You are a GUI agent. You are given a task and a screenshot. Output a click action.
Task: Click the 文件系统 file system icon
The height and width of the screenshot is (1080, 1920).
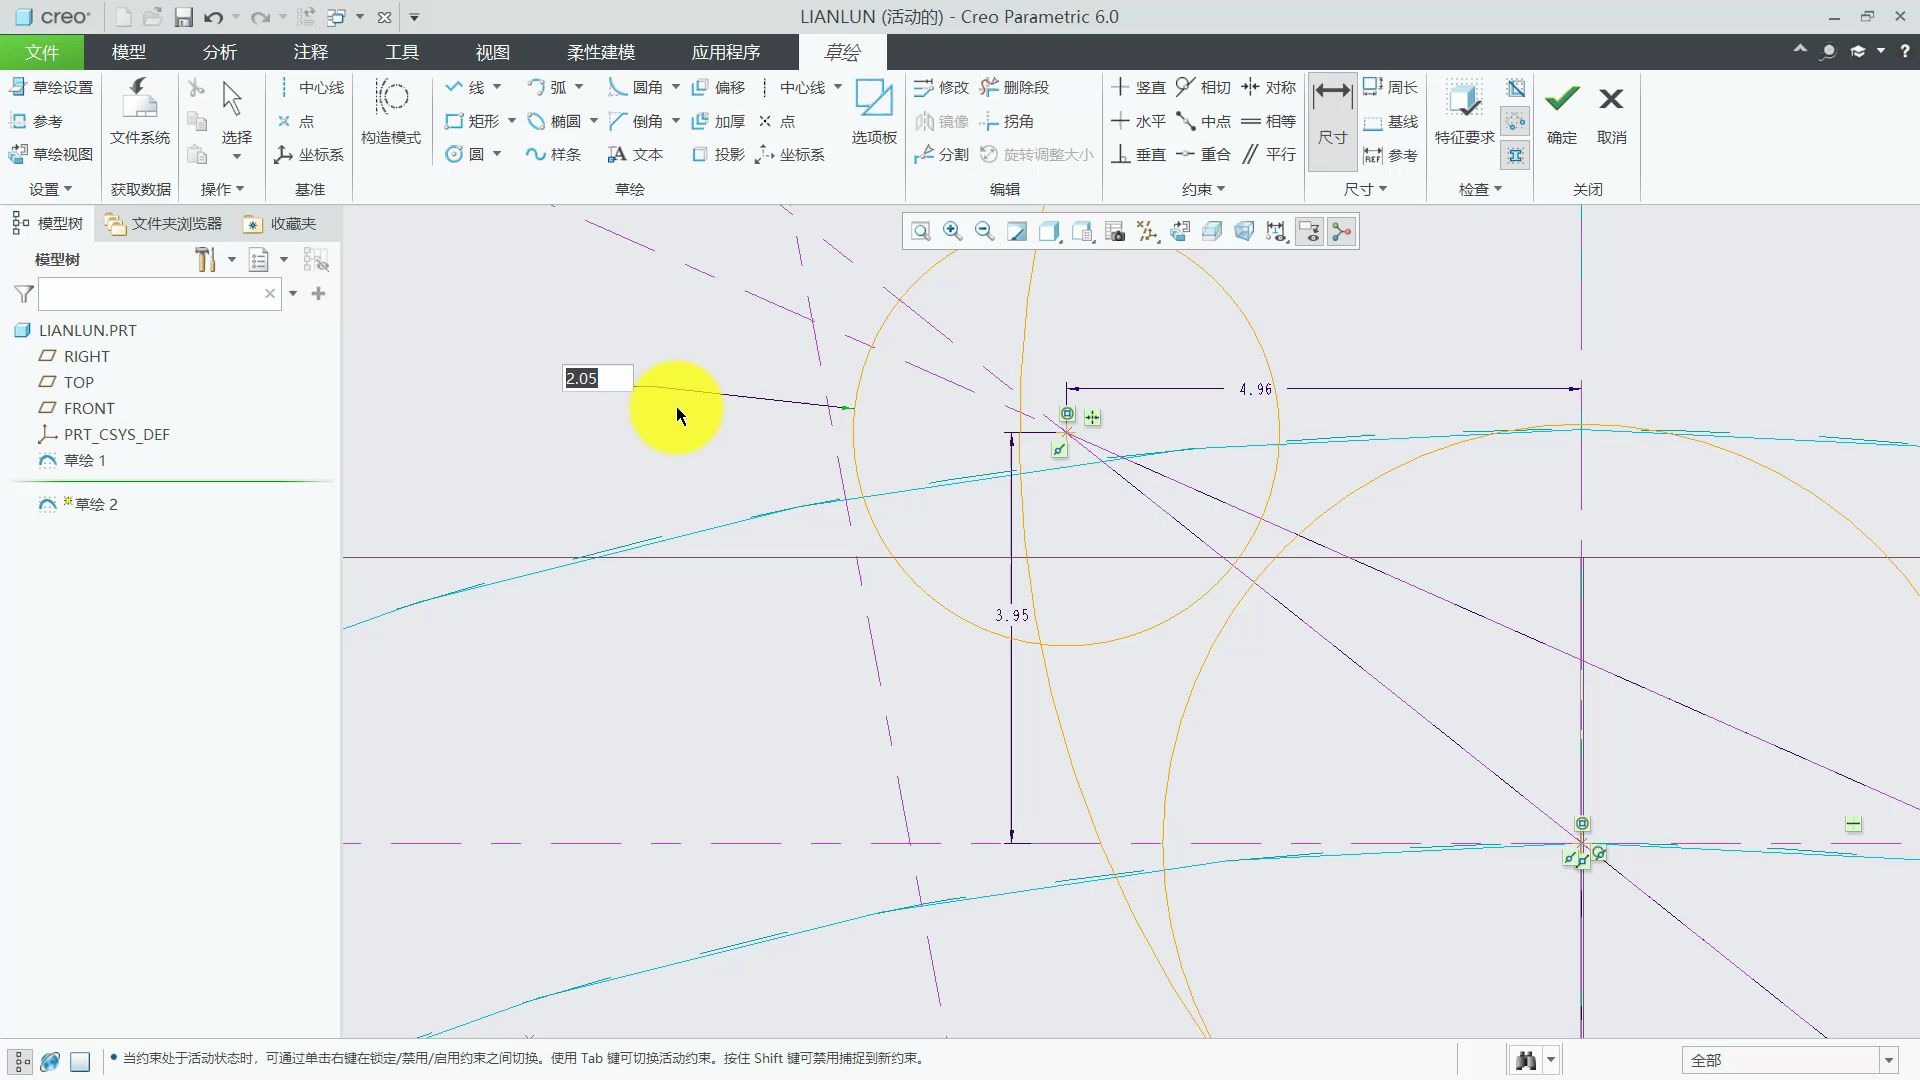(139, 110)
